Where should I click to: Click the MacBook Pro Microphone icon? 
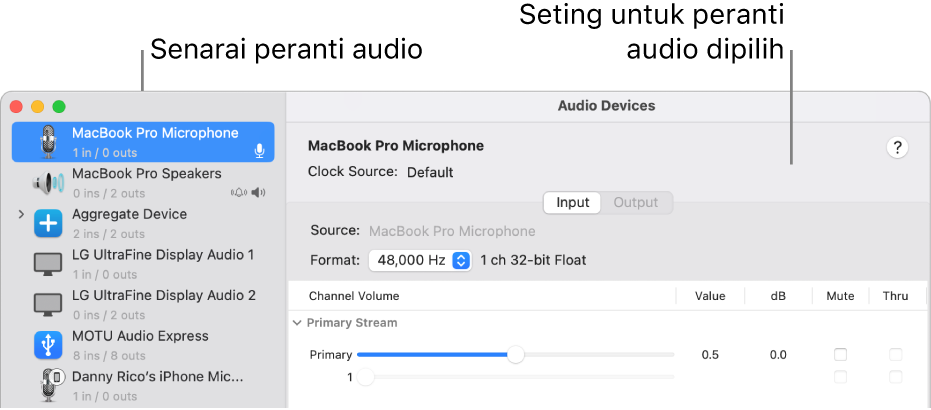click(48, 142)
